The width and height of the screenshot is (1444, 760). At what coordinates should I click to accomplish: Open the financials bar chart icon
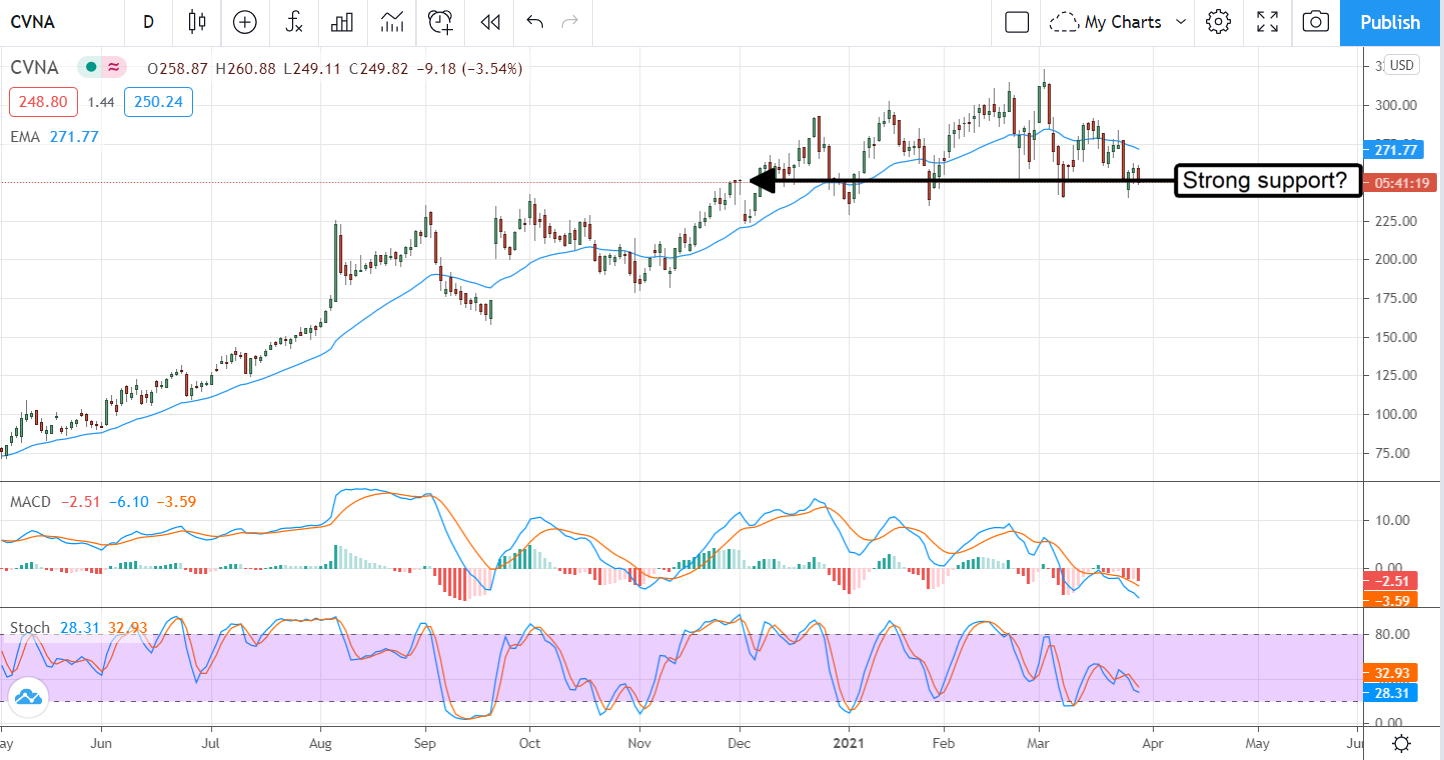tap(343, 22)
